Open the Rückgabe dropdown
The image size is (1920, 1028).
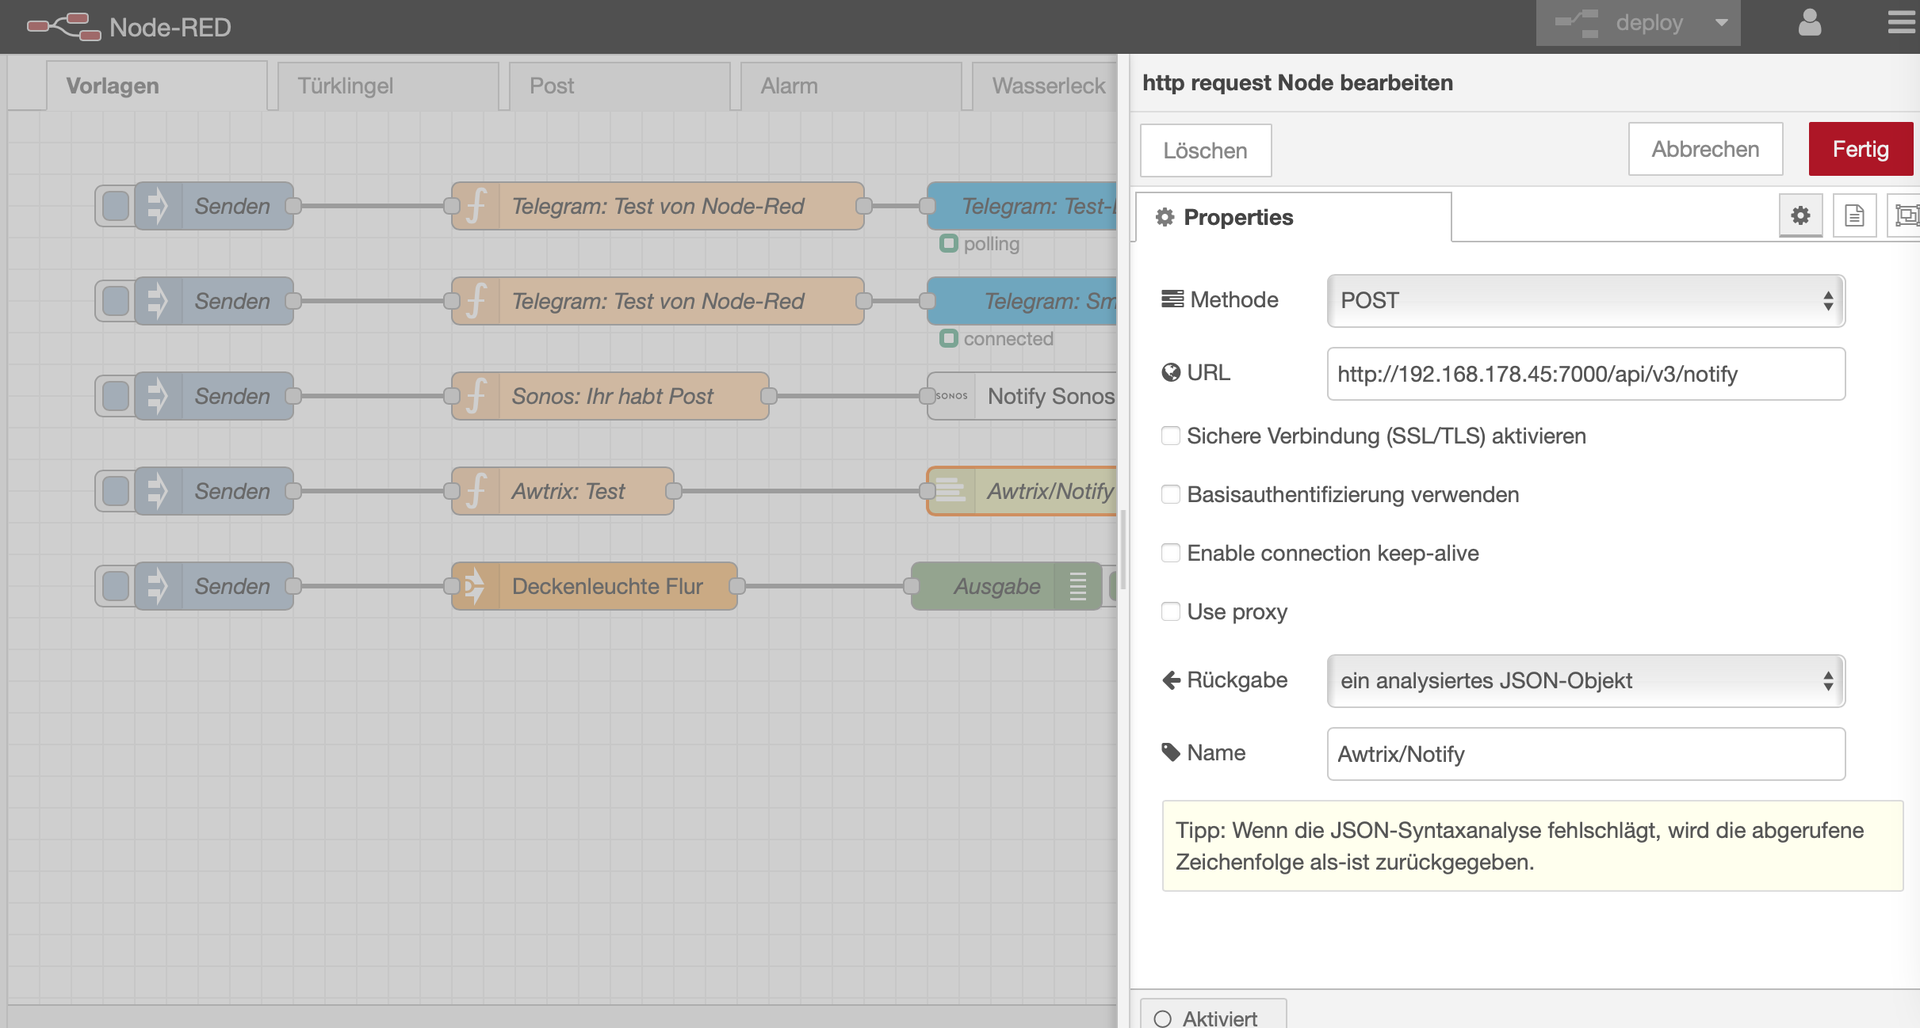(x=1585, y=681)
